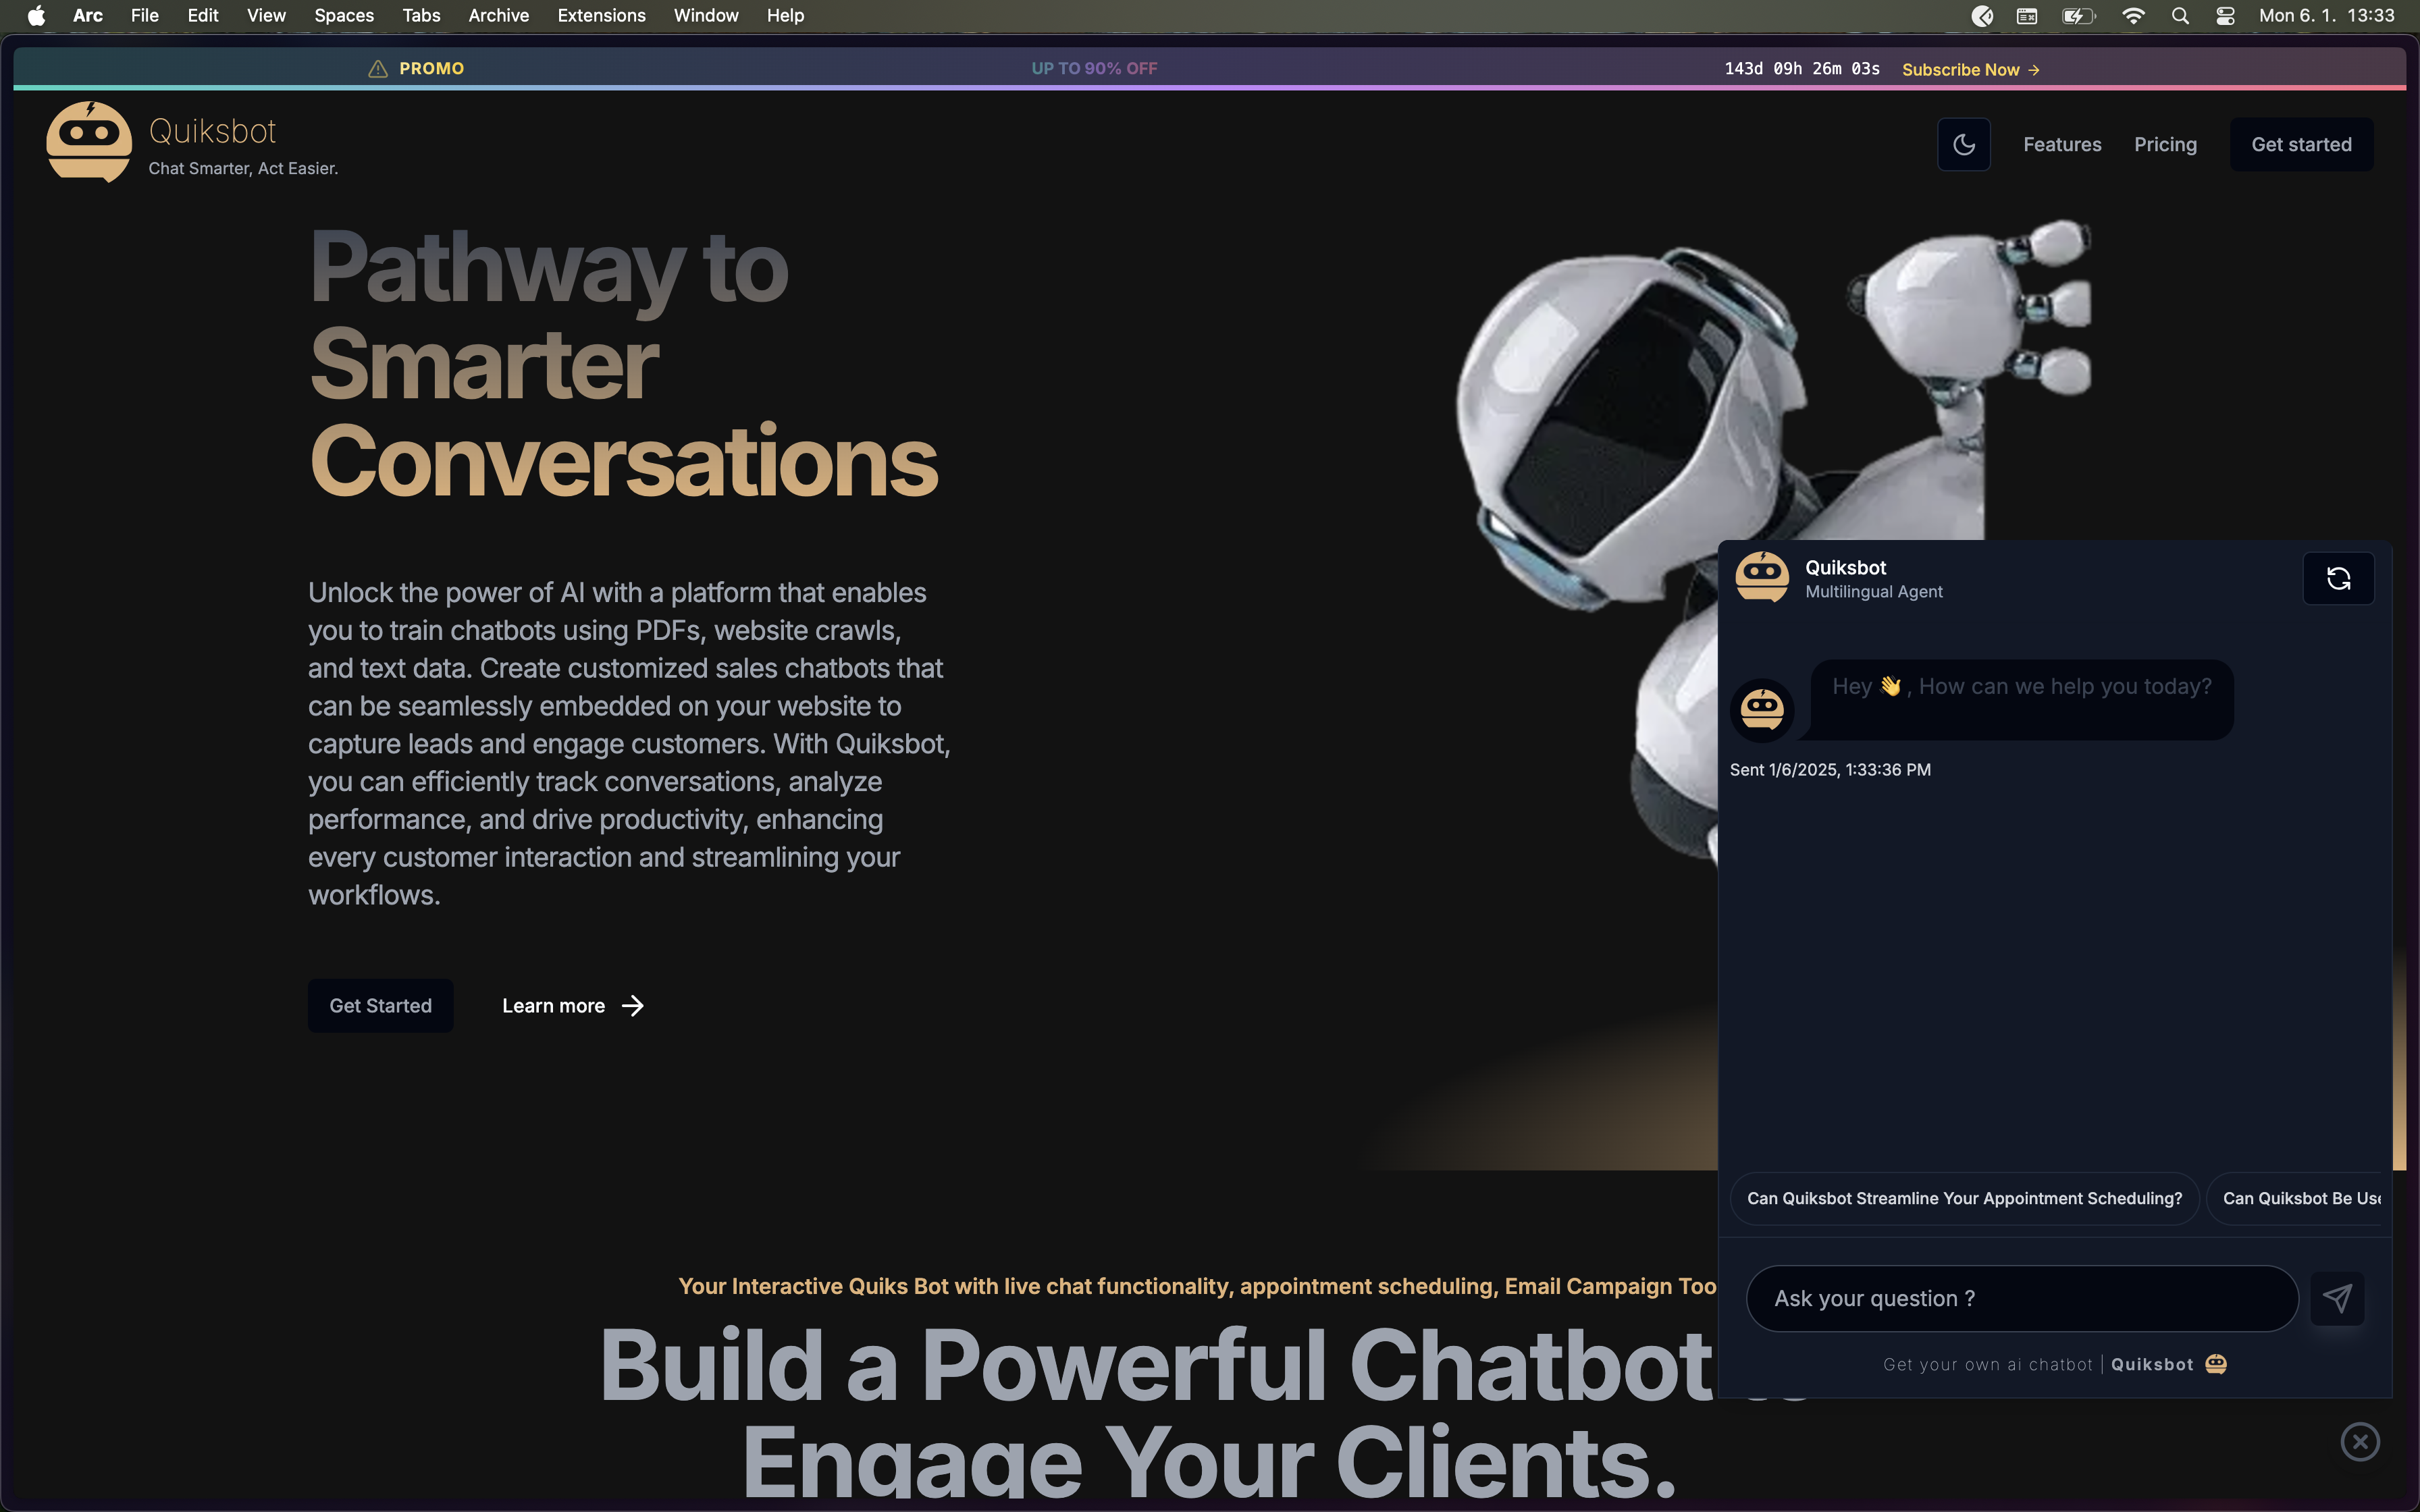The width and height of the screenshot is (2420, 1512).
Task: Click the 'Chat Smarter, Act Easier.' tagline
Action: click(x=243, y=168)
